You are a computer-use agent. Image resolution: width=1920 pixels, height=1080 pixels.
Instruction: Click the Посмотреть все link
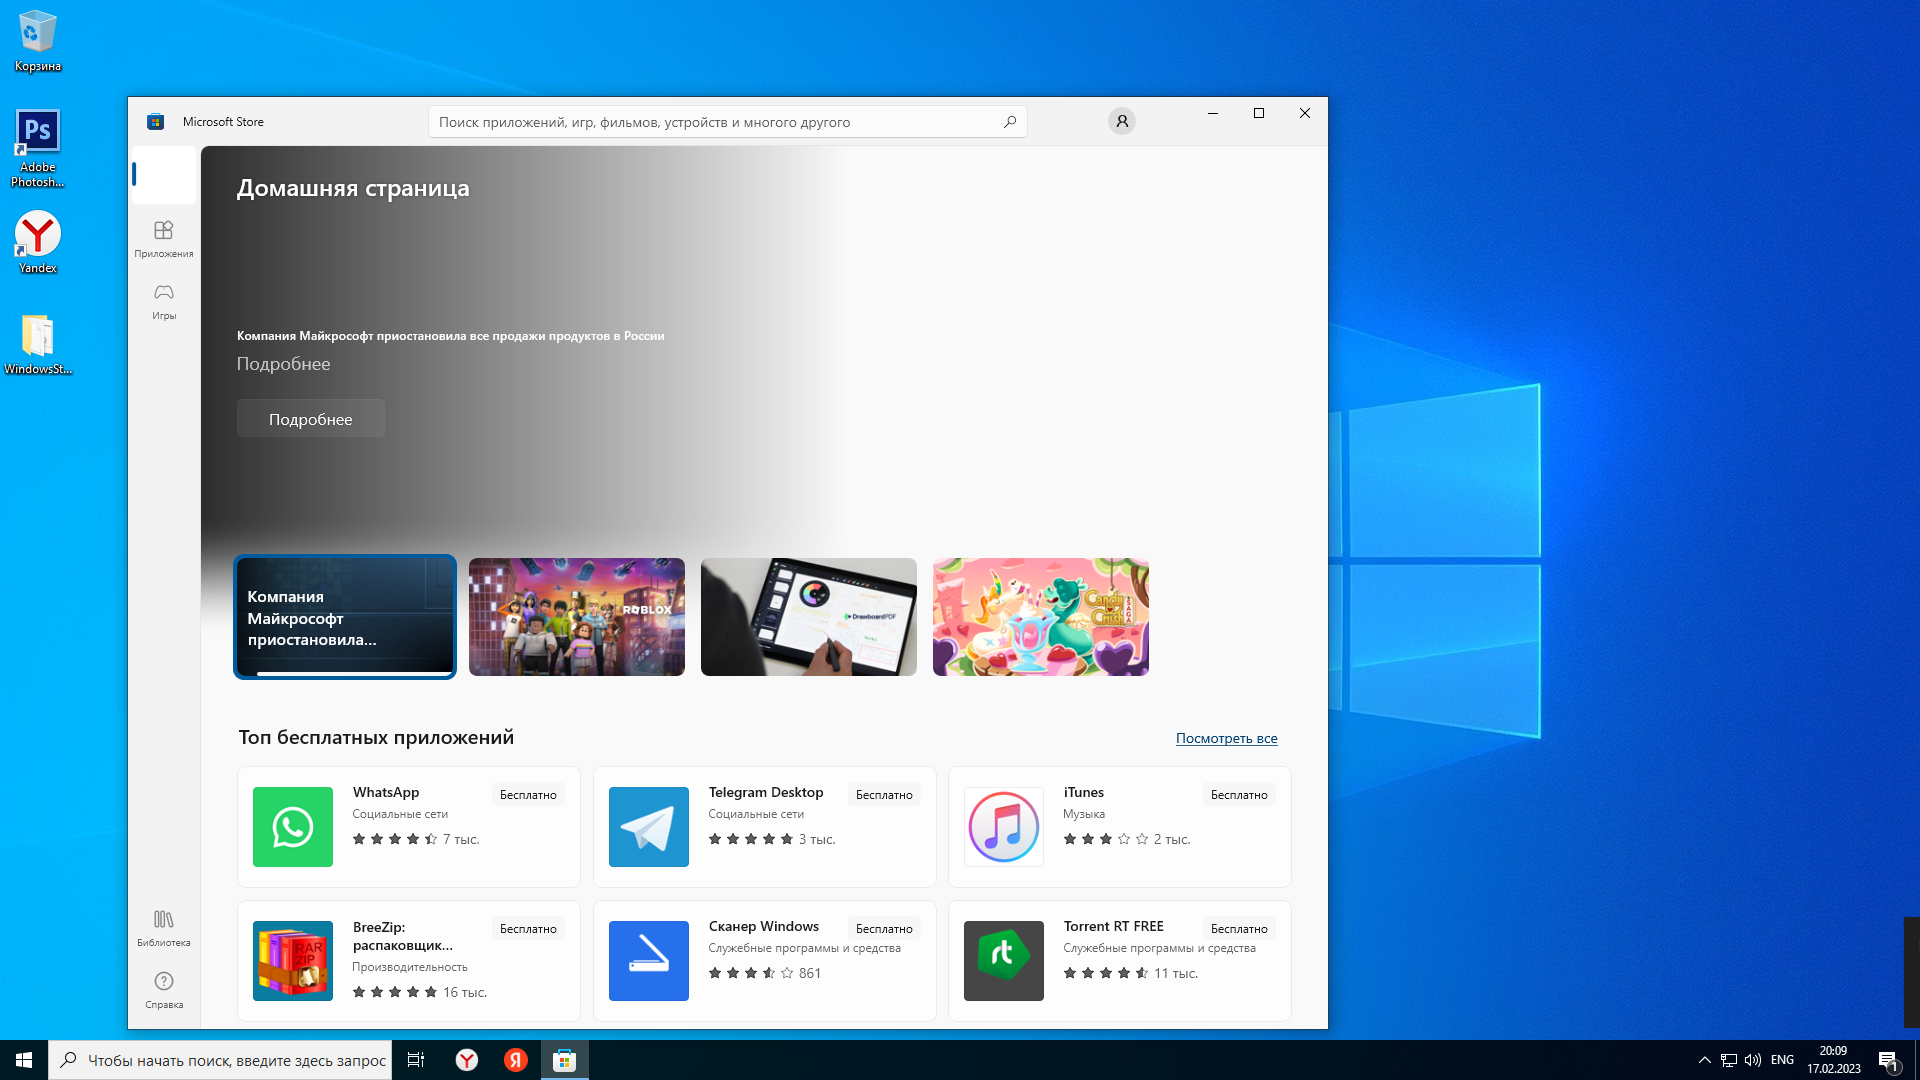click(1226, 738)
